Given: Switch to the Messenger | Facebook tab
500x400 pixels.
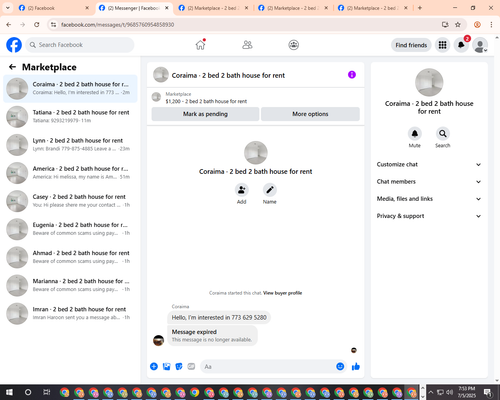Looking at the screenshot, I should (134, 8).
